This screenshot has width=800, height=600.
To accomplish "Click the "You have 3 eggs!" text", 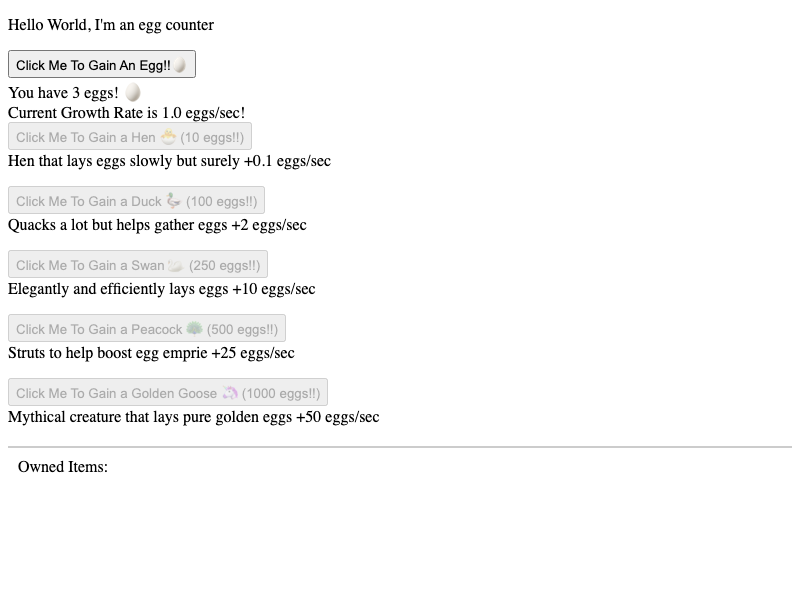I will (x=63, y=93).
